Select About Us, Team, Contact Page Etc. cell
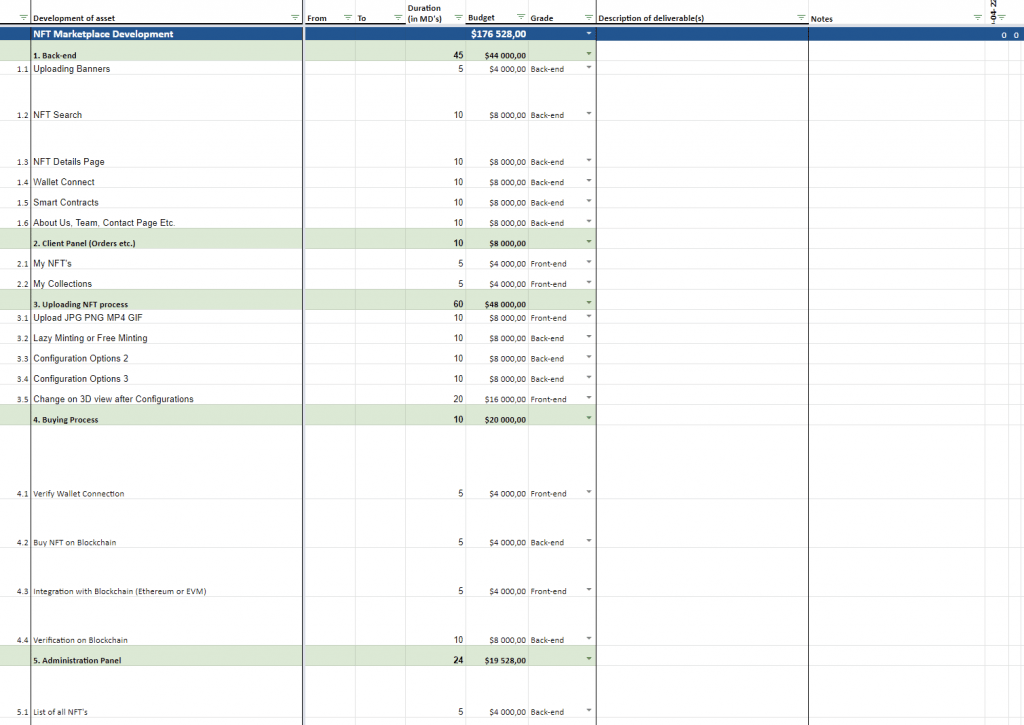The image size is (1024, 725). coord(167,219)
